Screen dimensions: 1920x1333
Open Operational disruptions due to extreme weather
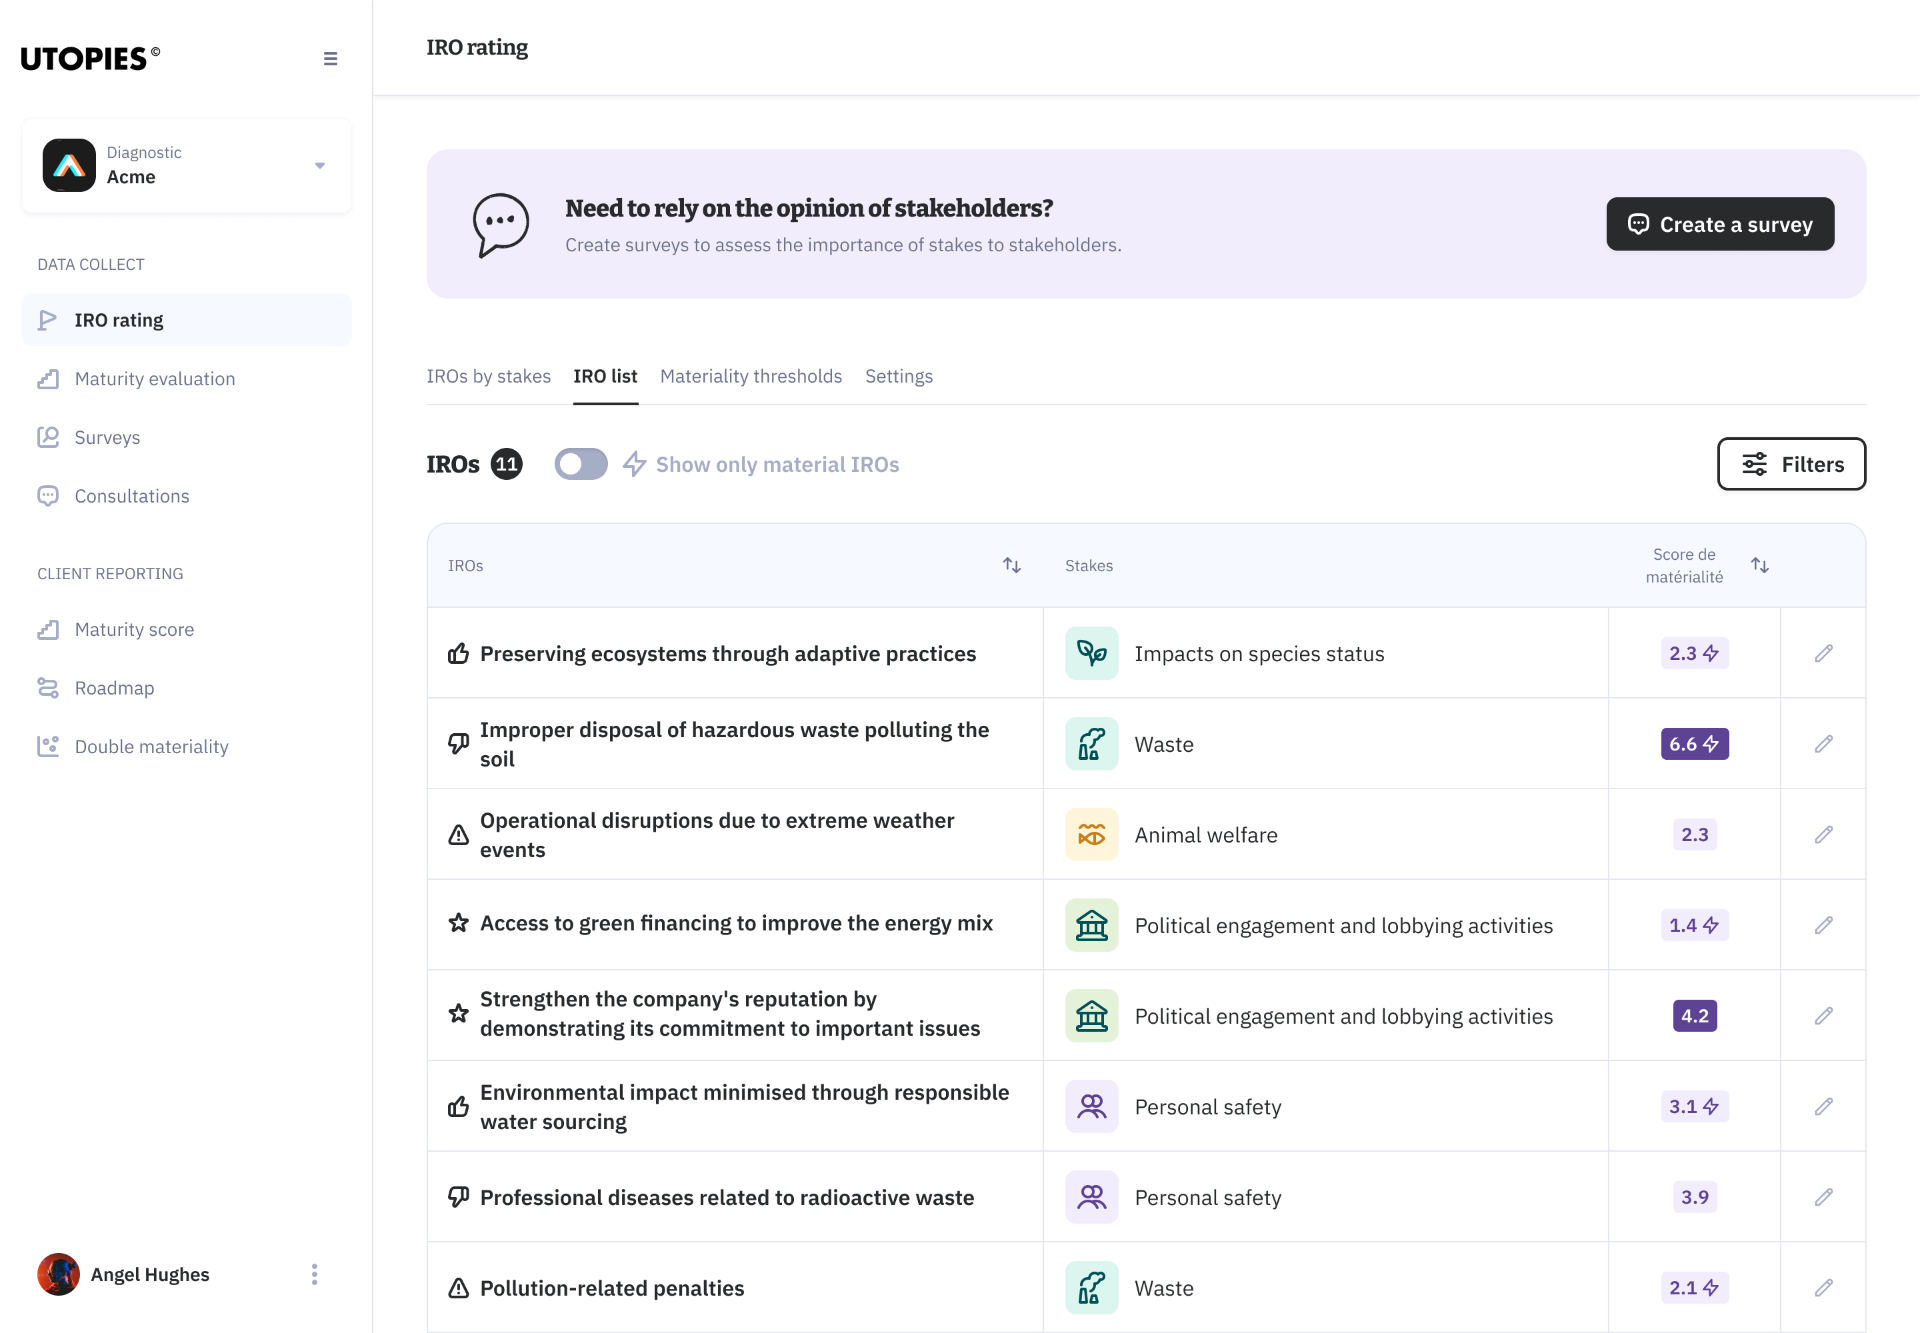point(717,835)
